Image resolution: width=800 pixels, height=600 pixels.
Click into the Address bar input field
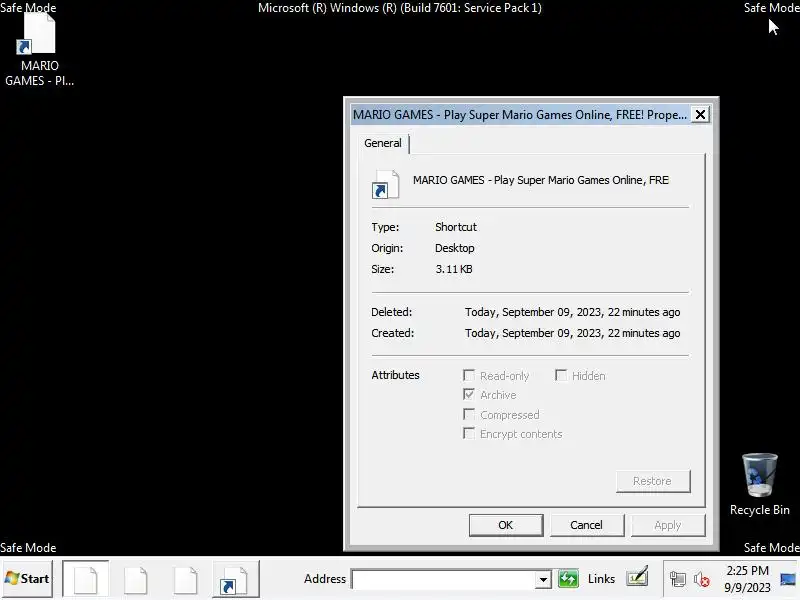coord(443,580)
